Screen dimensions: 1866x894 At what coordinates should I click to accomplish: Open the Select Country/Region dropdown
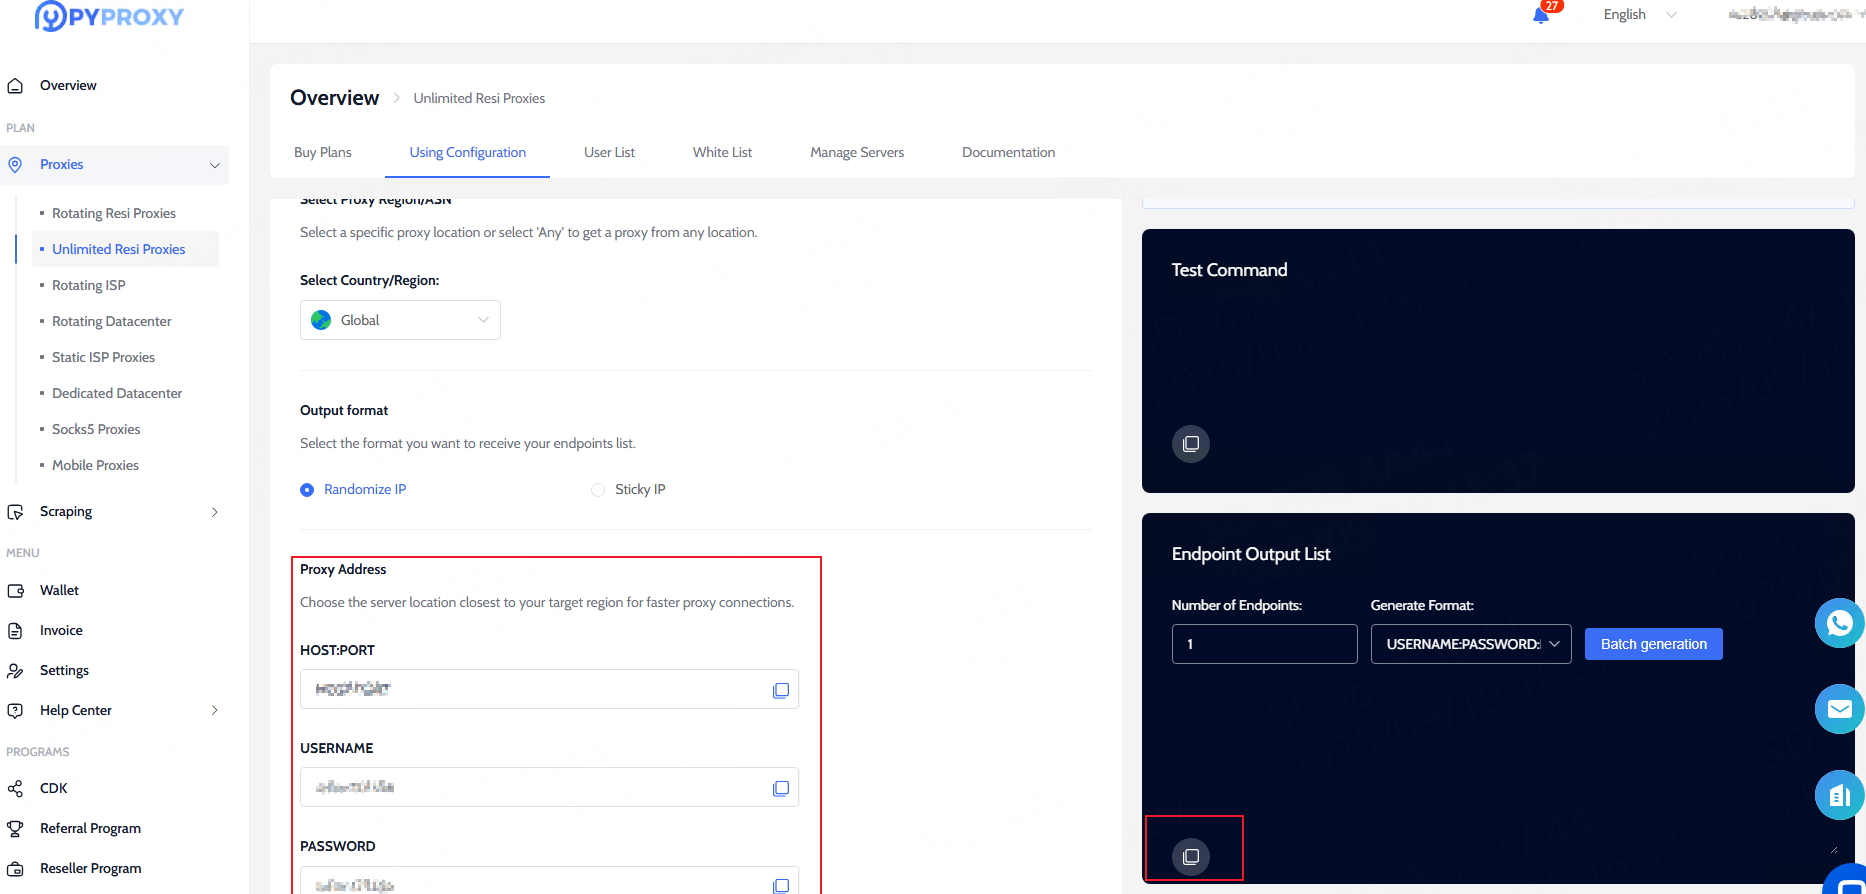[400, 320]
